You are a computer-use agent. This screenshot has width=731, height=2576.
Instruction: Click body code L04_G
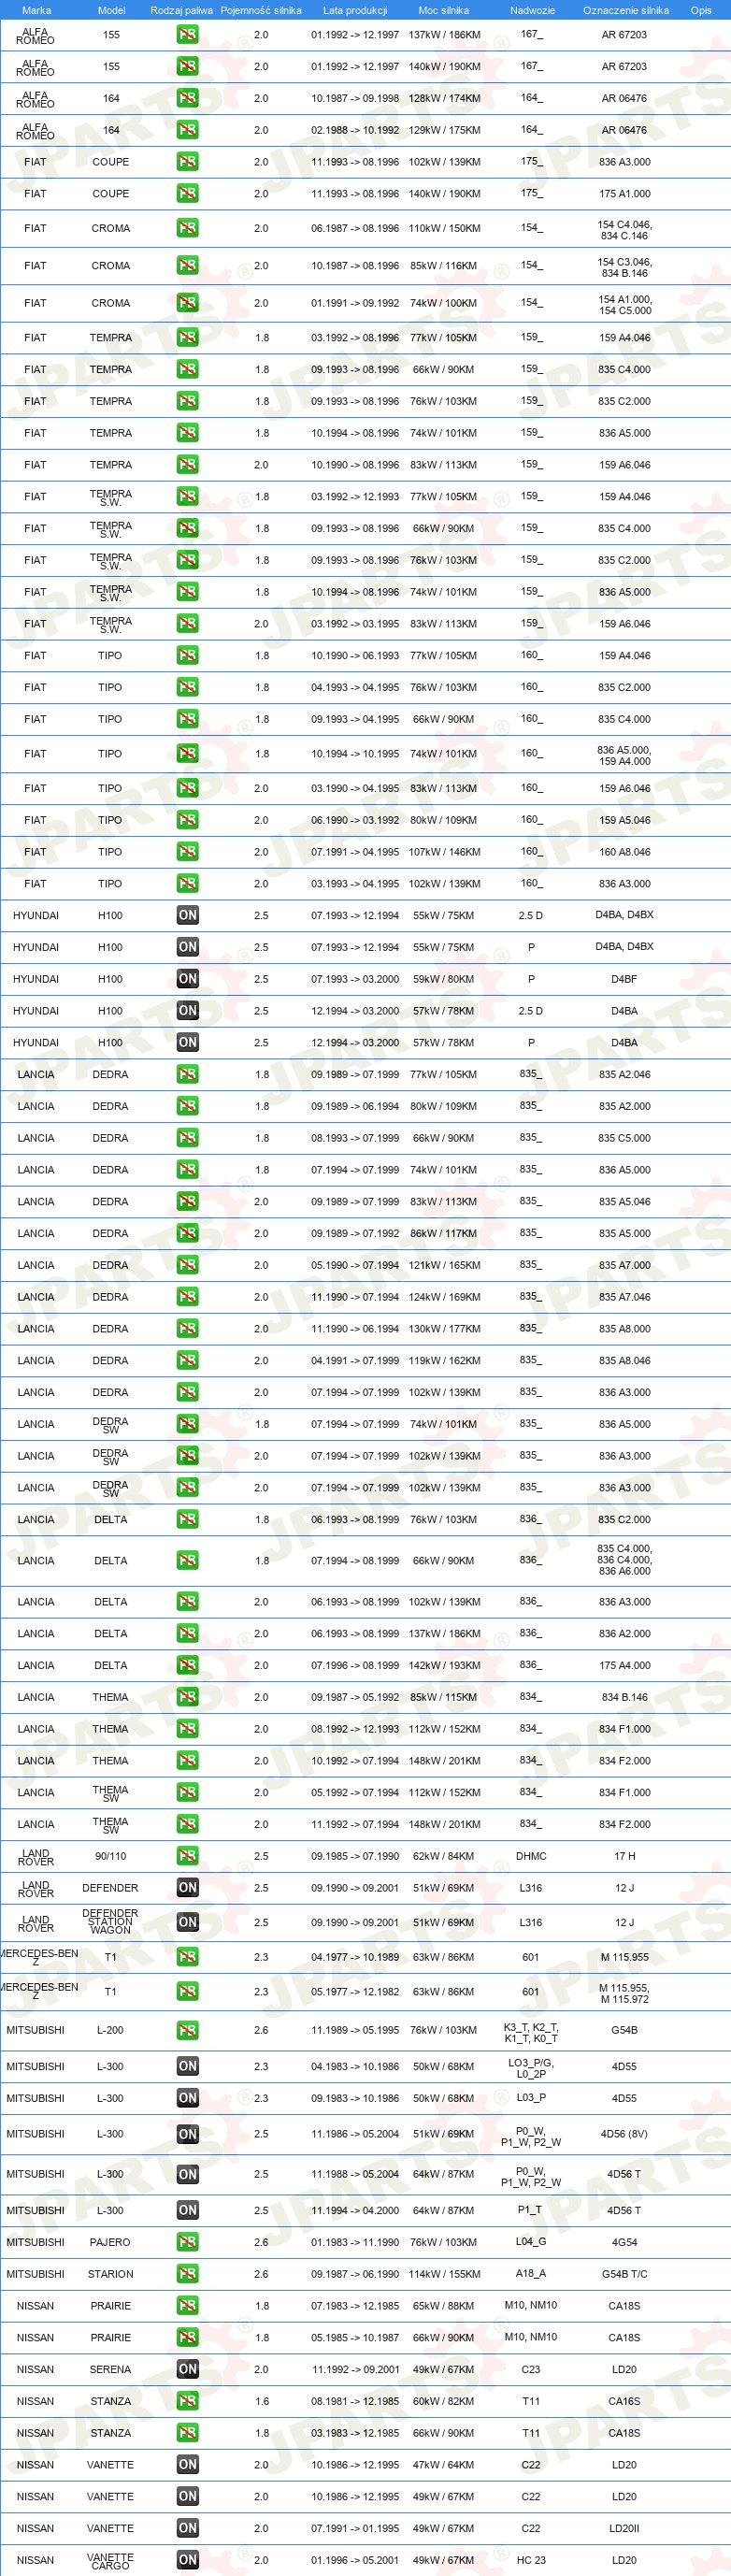click(531, 2242)
